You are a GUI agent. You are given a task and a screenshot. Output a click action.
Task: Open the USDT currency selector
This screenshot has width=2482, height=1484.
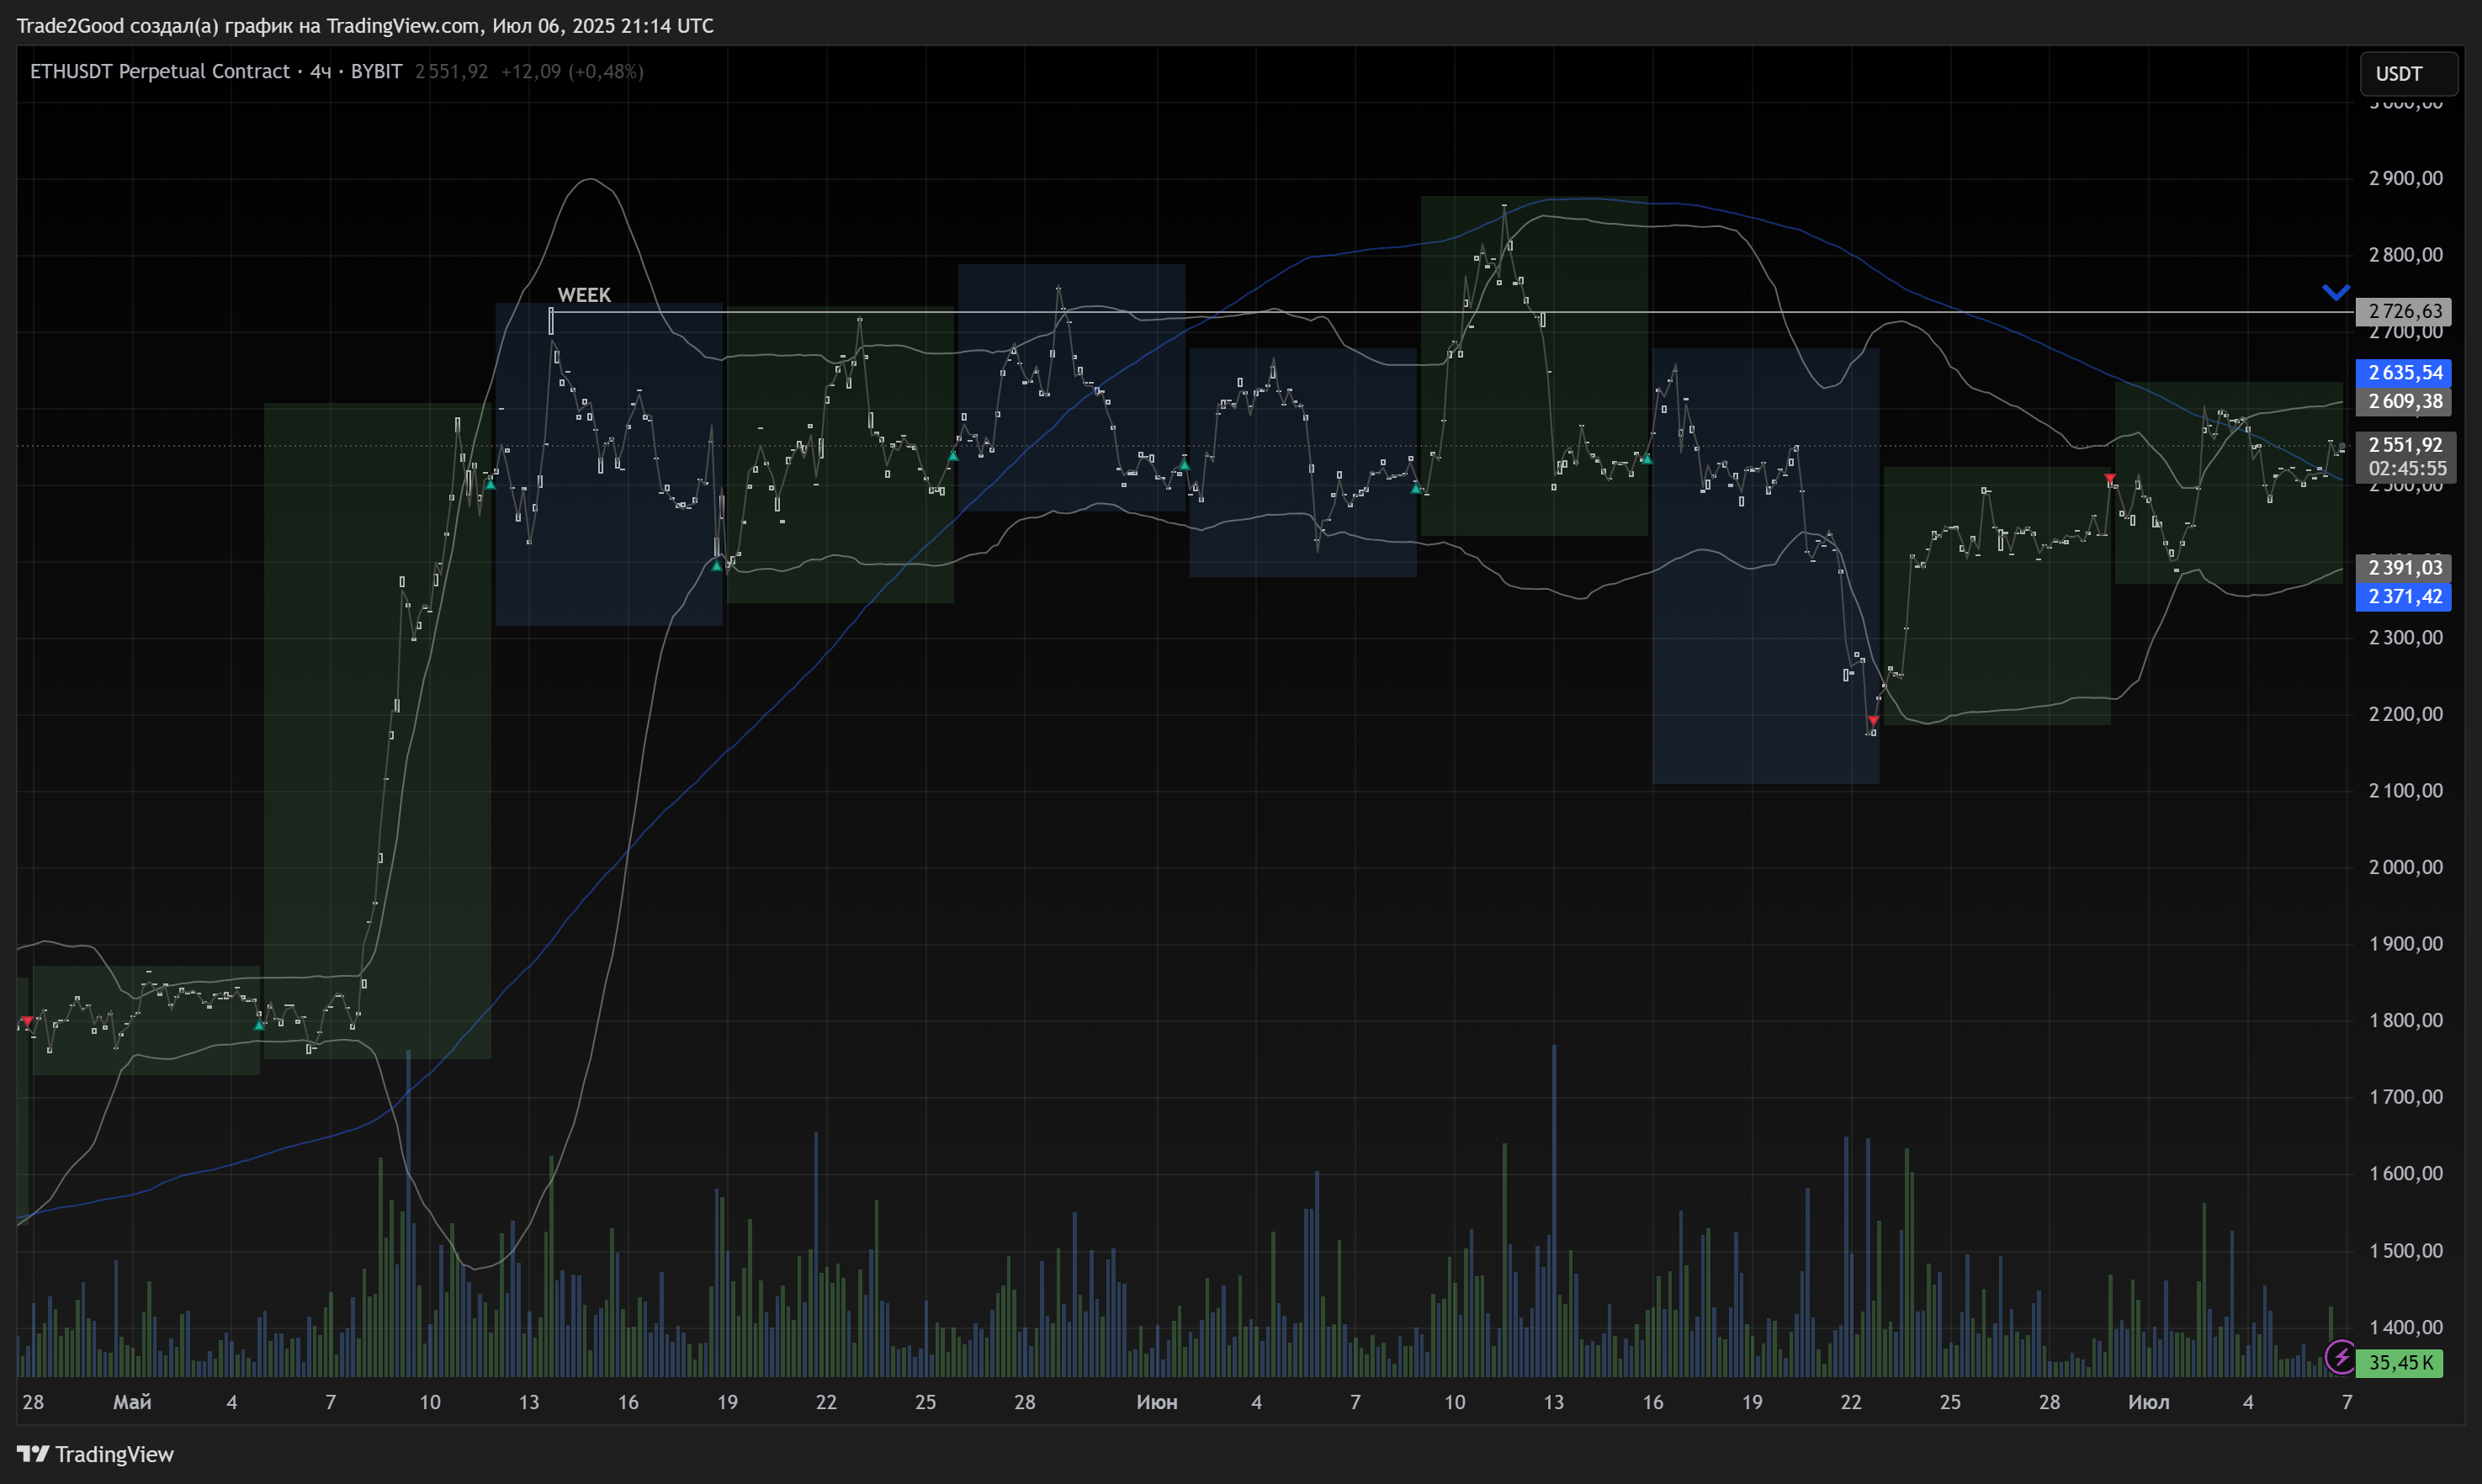click(x=2408, y=74)
